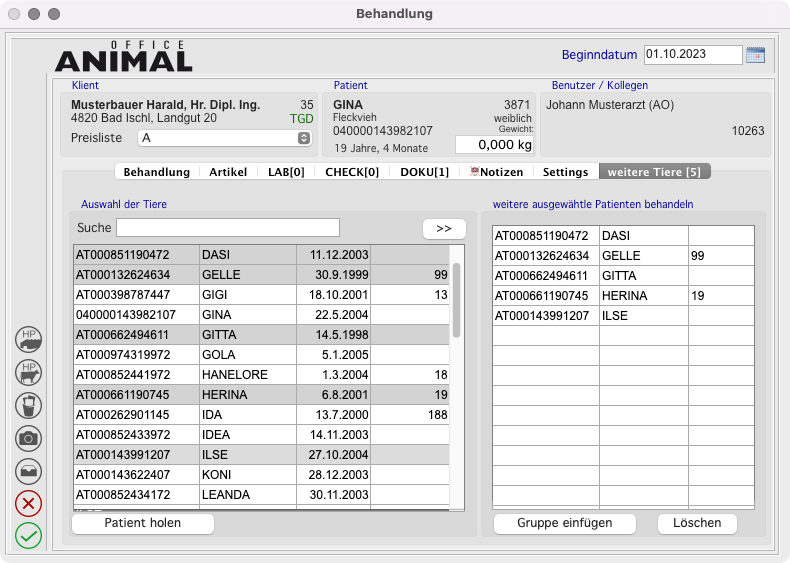Click the HP pig icon in sidebar
This screenshot has height=563, width=790.
point(29,340)
